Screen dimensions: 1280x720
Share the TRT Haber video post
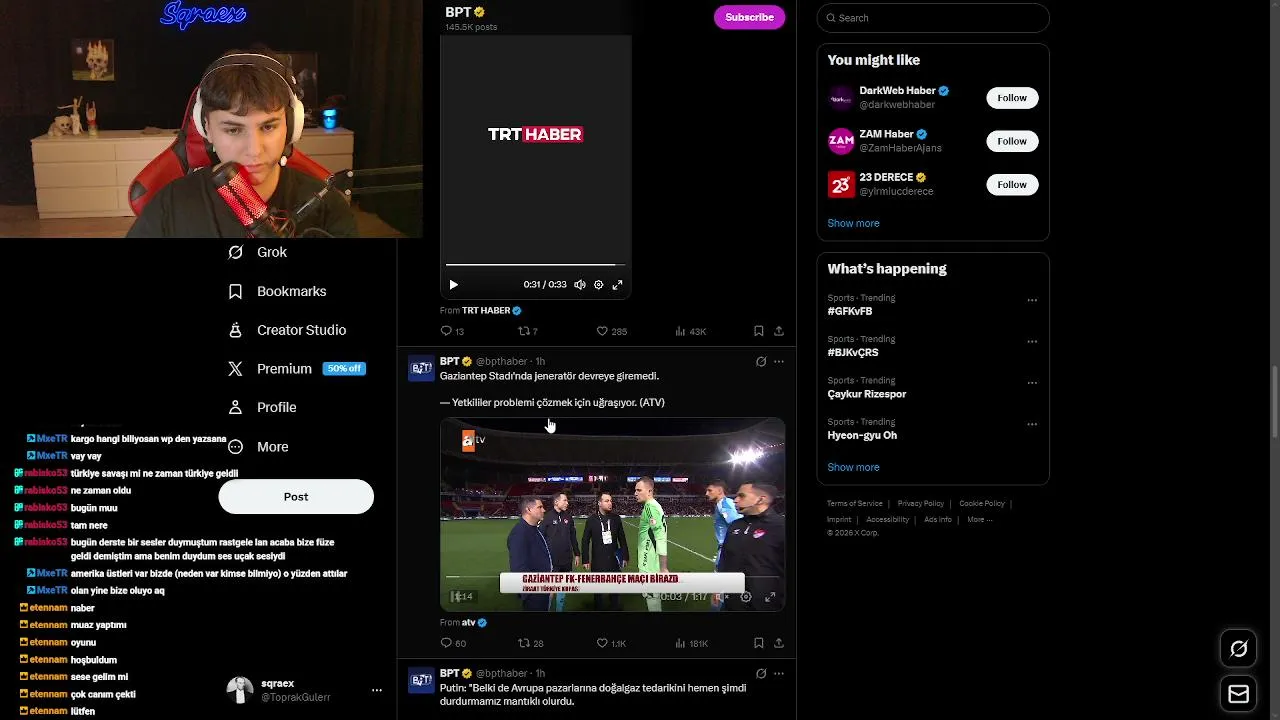pyautogui.click(x=779, y=331)
